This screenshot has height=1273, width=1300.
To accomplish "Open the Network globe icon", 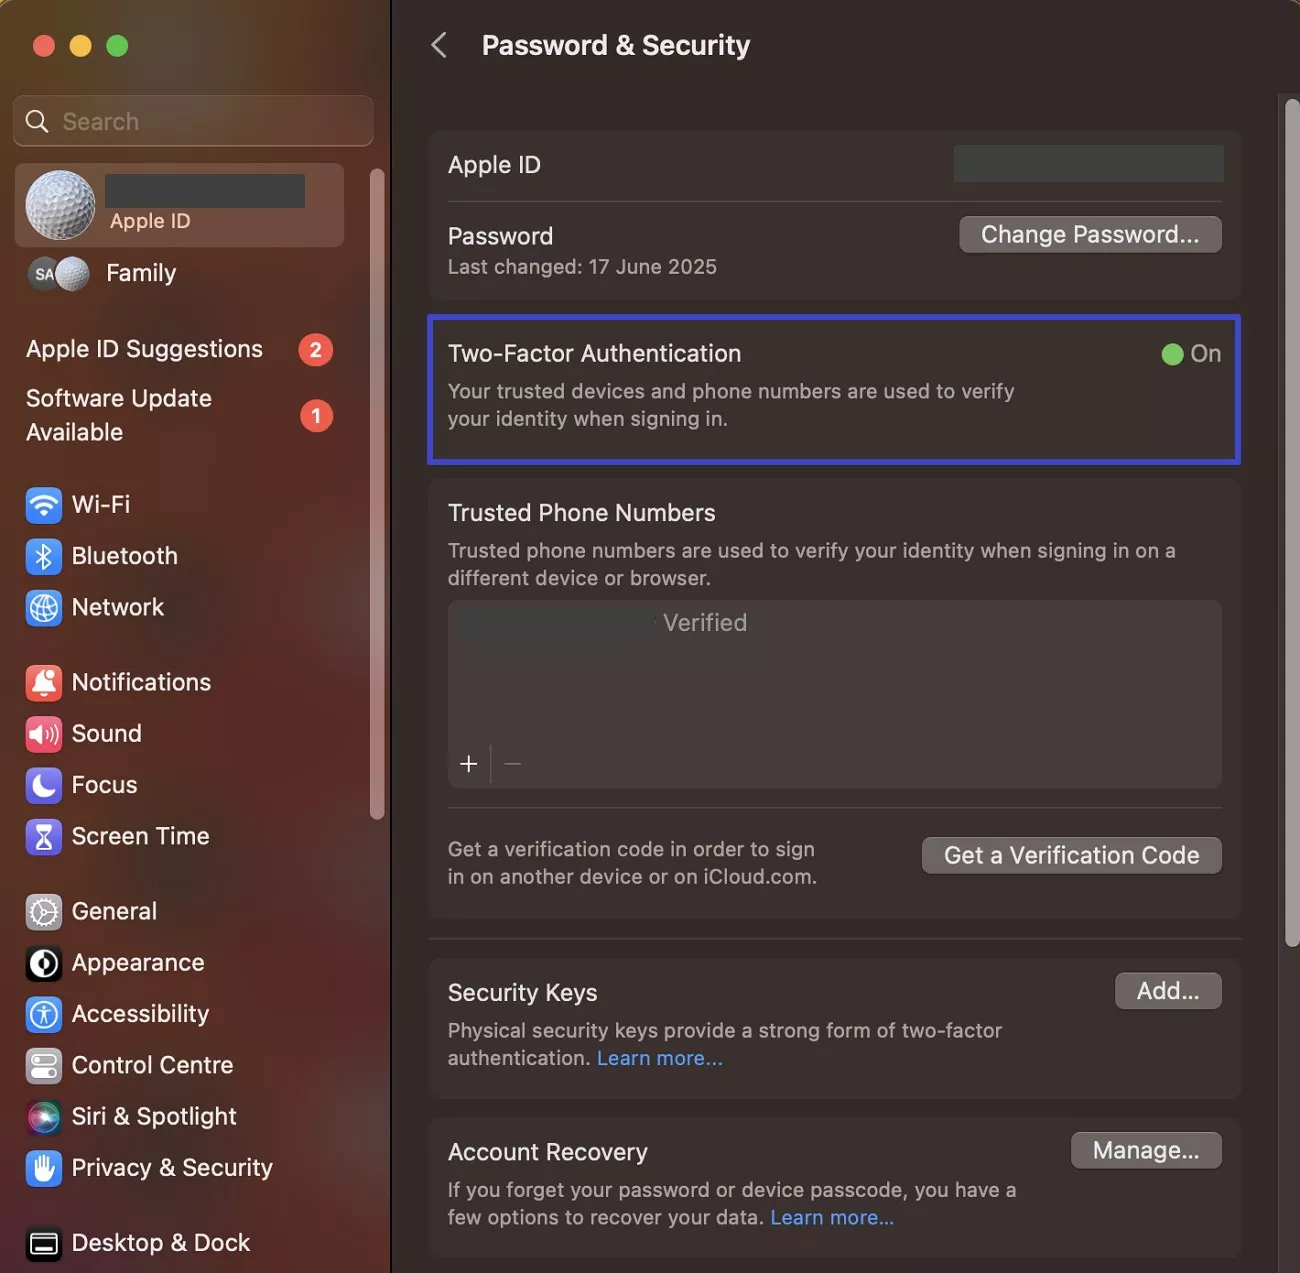I will click(x=43, y=608).
